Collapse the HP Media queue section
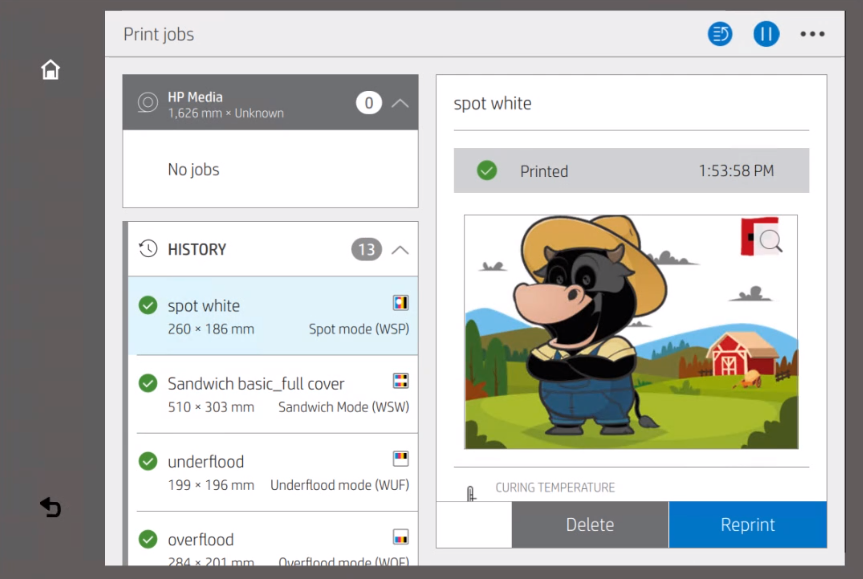This screenshot has height=579, width=863. click(x=400, y=103)
